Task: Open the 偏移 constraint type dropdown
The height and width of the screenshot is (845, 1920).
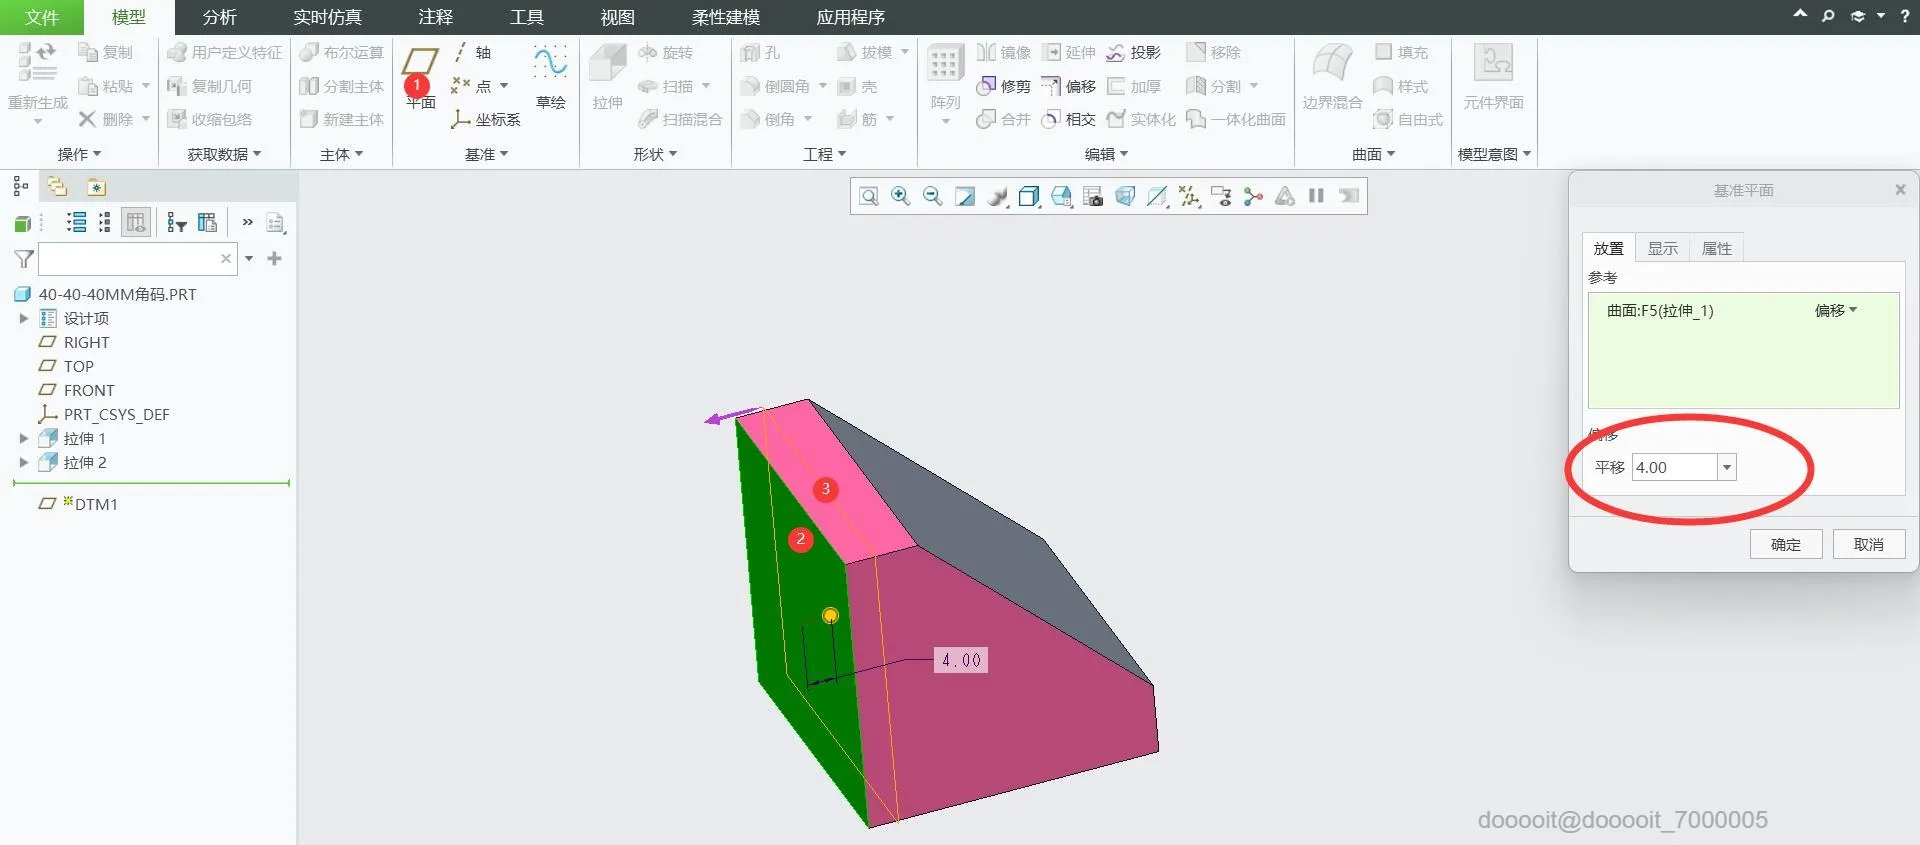Action: tap(1836, 311)
